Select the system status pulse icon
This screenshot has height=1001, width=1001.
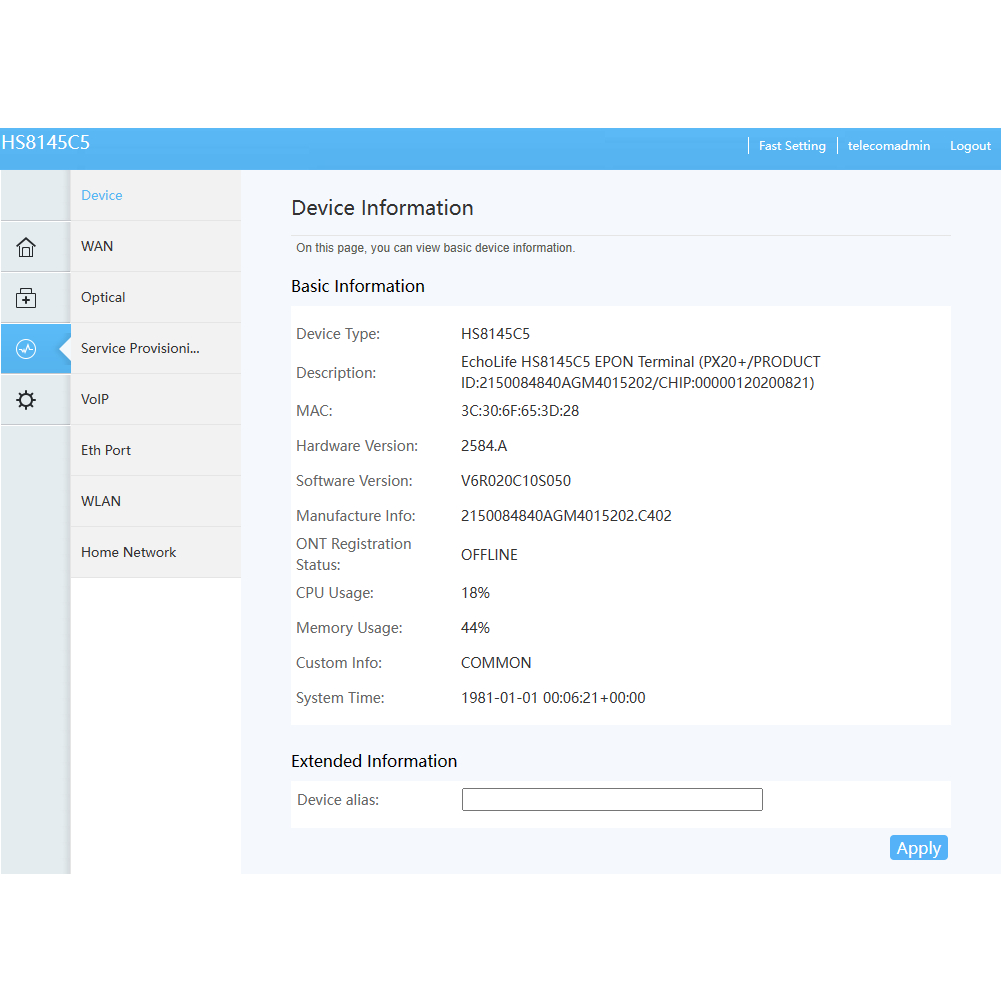[27, 349]
